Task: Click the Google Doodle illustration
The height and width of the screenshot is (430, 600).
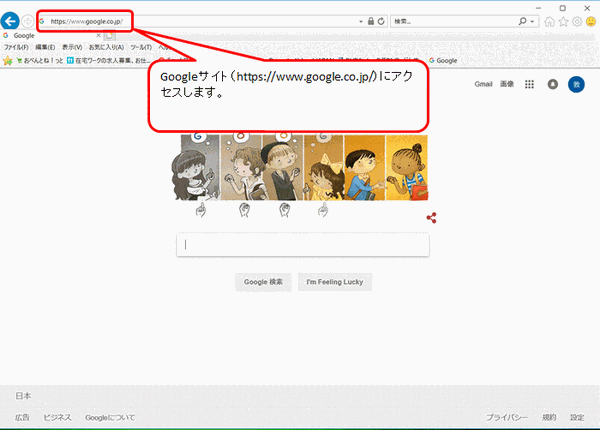Action: [x=300, y=167]
